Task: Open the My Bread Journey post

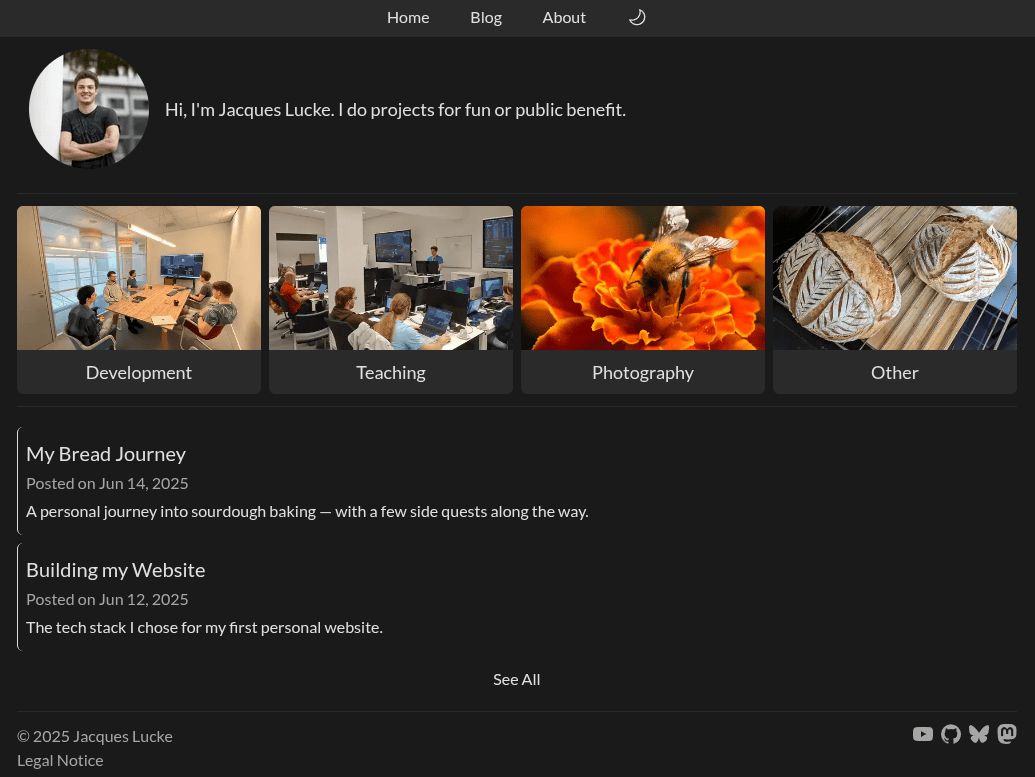Action: coord(105,453)
